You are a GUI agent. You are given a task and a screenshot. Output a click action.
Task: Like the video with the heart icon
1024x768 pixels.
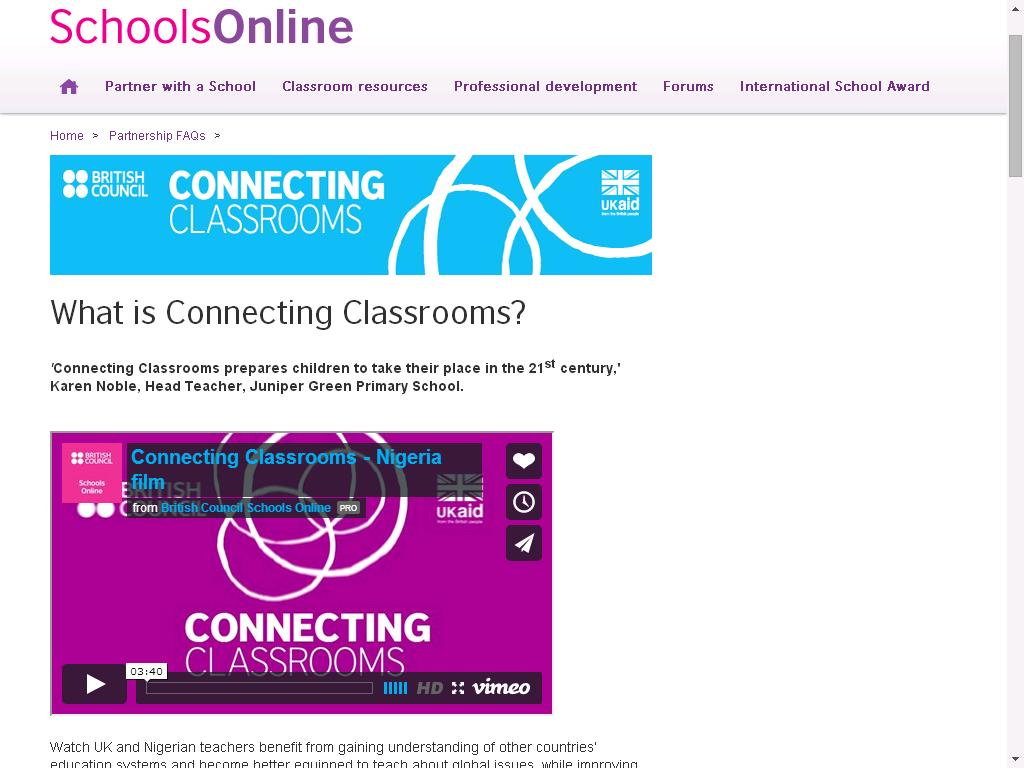[x=524, y=460]
